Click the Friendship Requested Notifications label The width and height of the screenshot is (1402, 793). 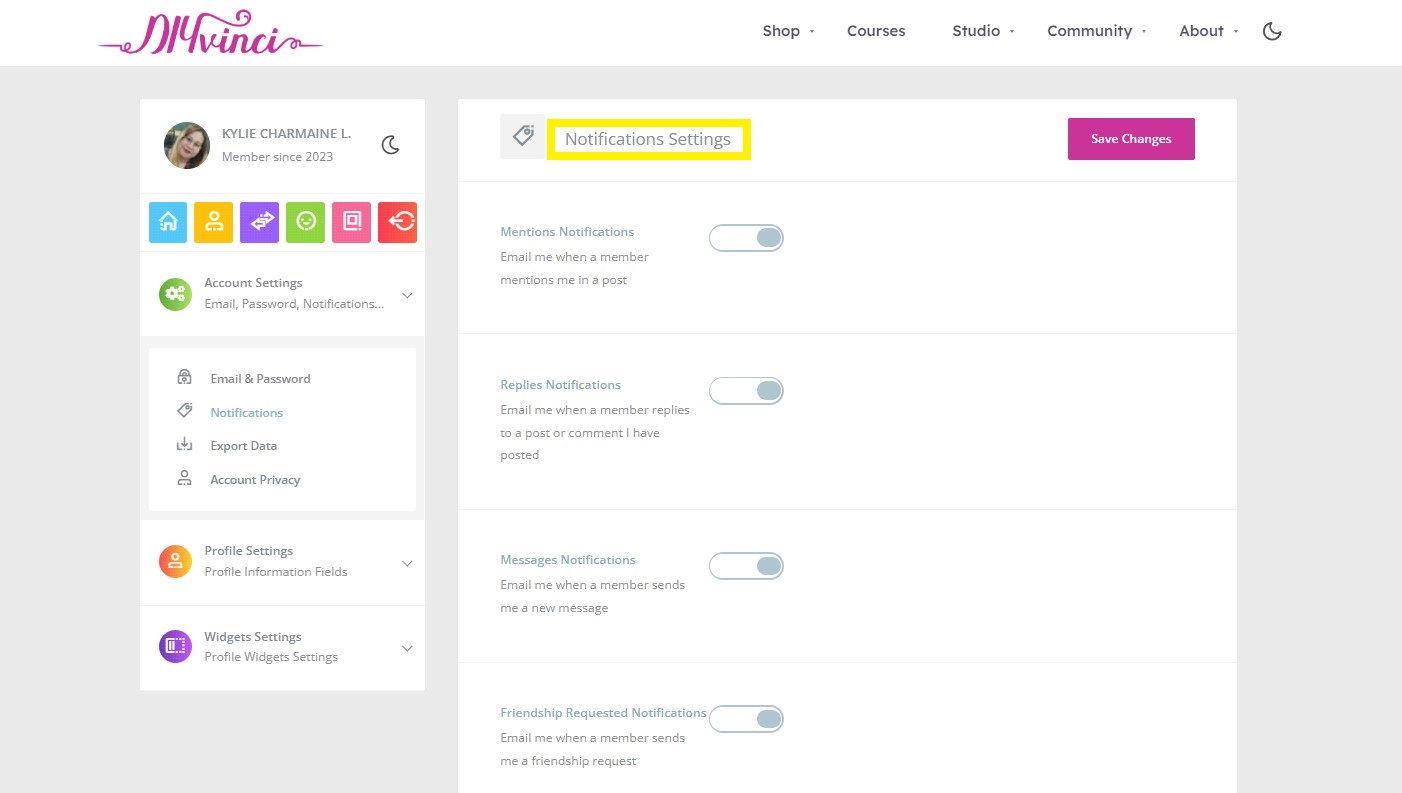pos(603,713)
